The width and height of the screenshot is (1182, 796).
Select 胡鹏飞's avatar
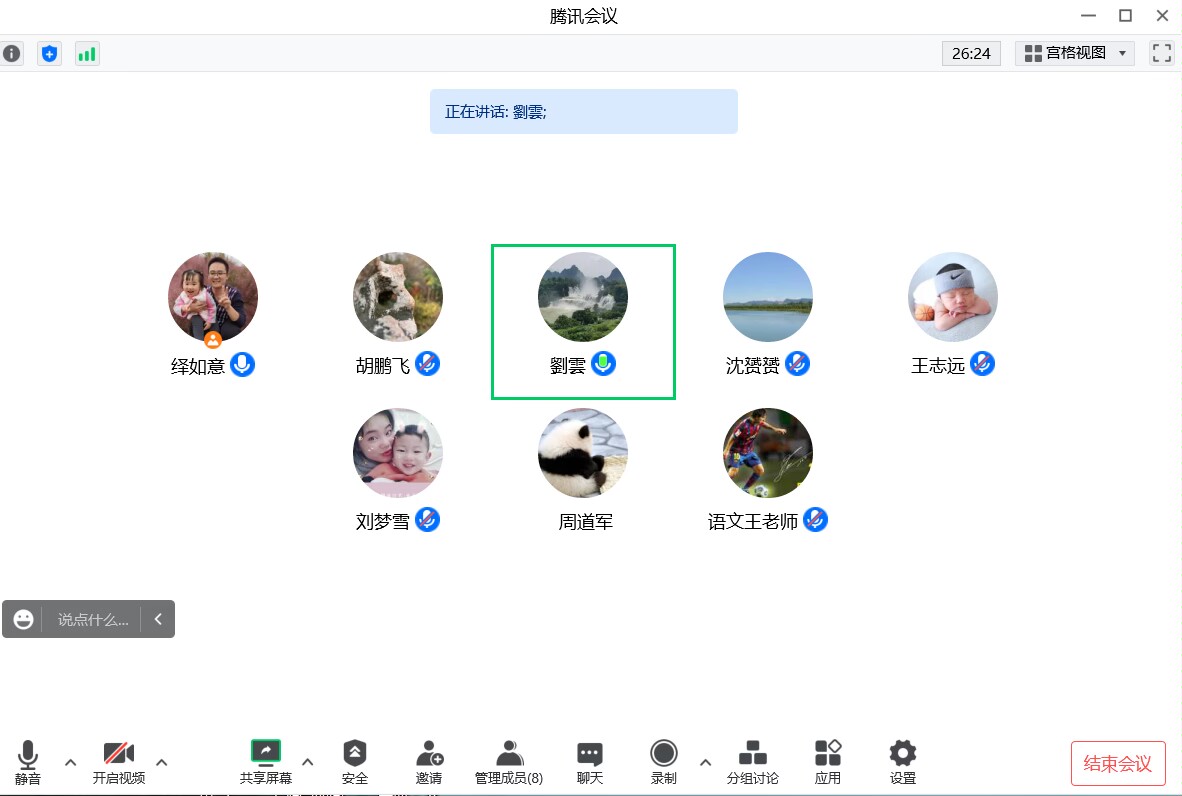[x=398, y=297]
